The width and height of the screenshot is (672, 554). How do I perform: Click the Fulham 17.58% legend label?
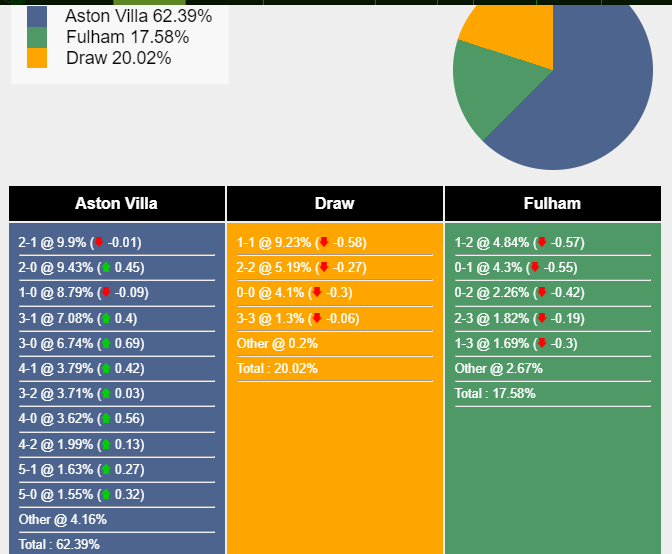coord(127,37)
